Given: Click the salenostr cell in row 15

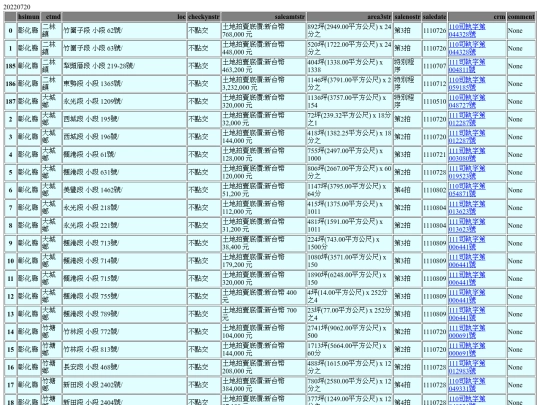Looking at the screenshot, I should click(x=407, y=350).
